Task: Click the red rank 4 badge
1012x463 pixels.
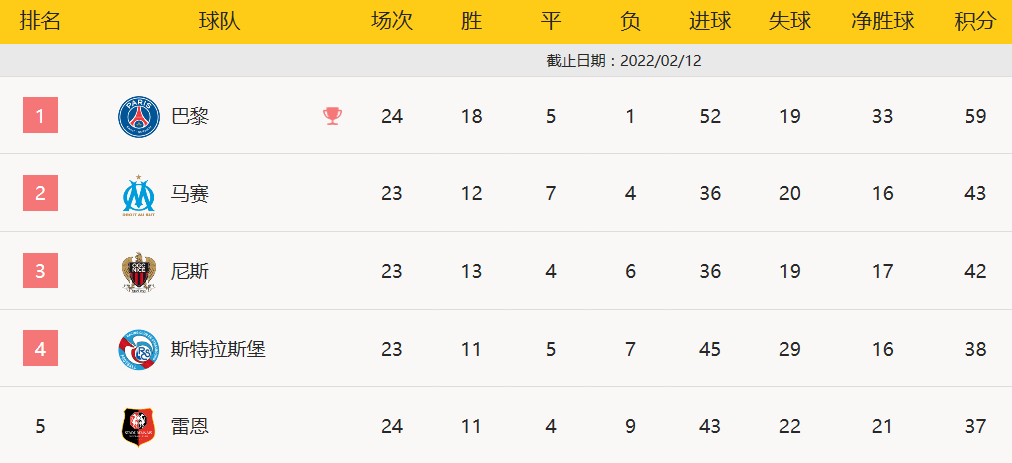Action: [40, 350]
